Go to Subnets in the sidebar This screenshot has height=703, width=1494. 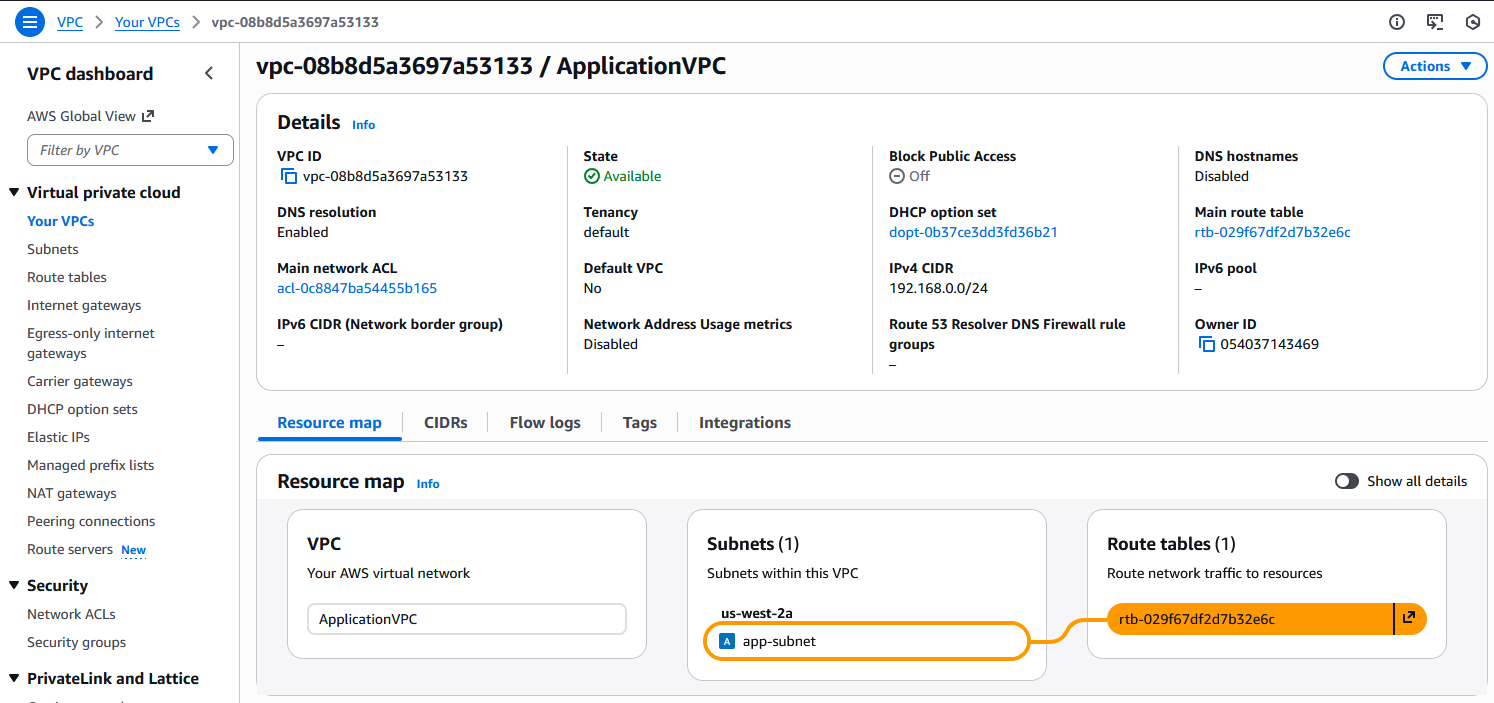tap(53, 249)
